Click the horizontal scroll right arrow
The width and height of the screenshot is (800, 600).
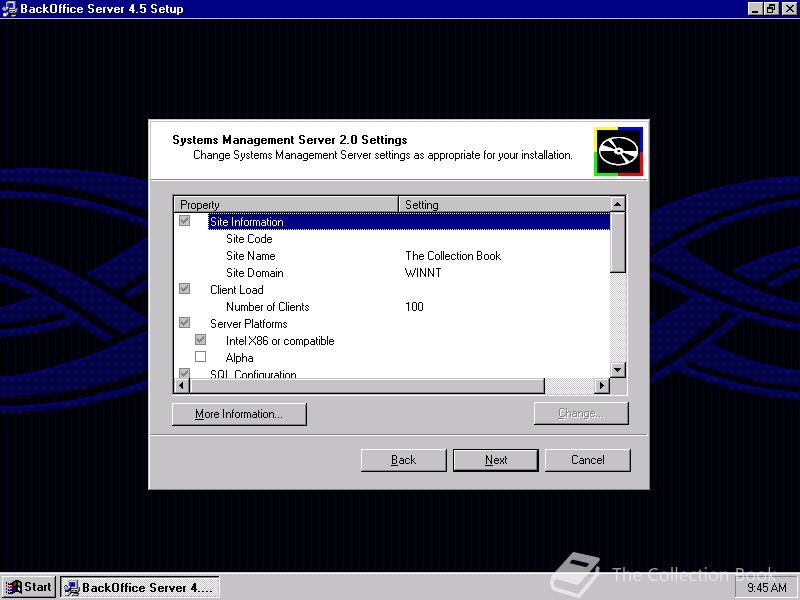click(x=602, y=386)
